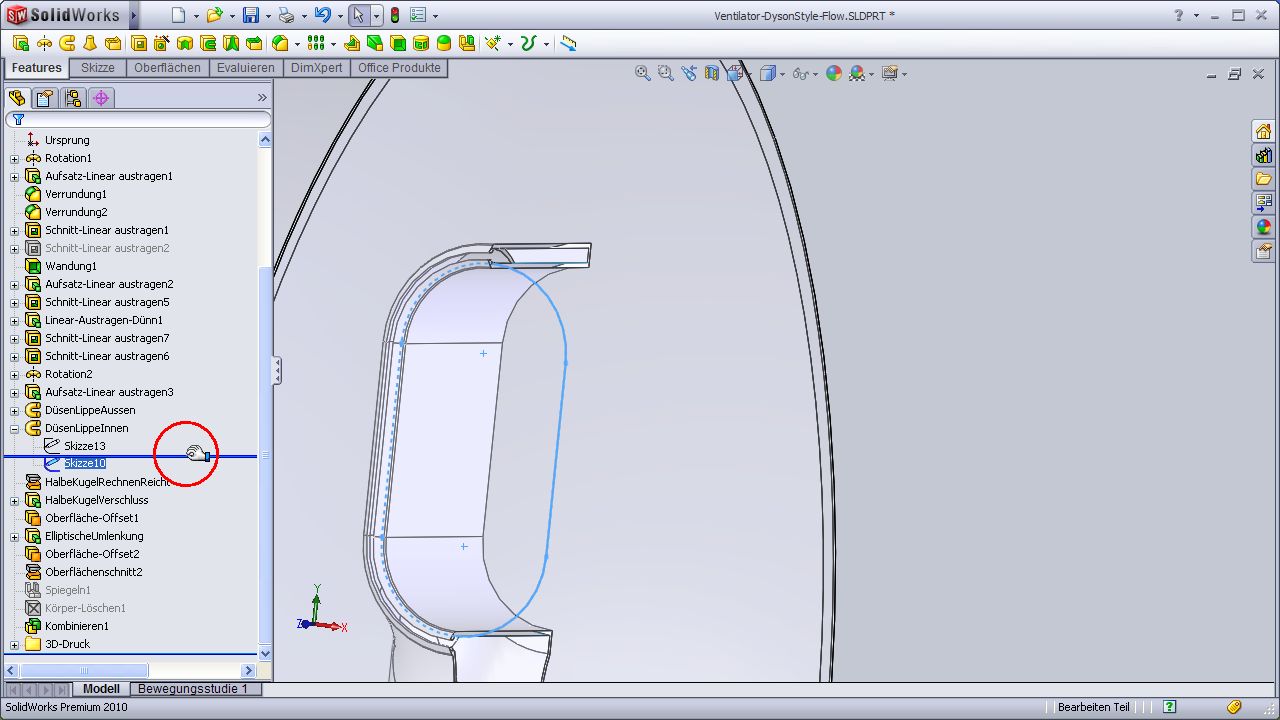This screenshot has width=1280, height=720.
Task: Open the Design Library task pane tab
Action: click(1264, 156)
